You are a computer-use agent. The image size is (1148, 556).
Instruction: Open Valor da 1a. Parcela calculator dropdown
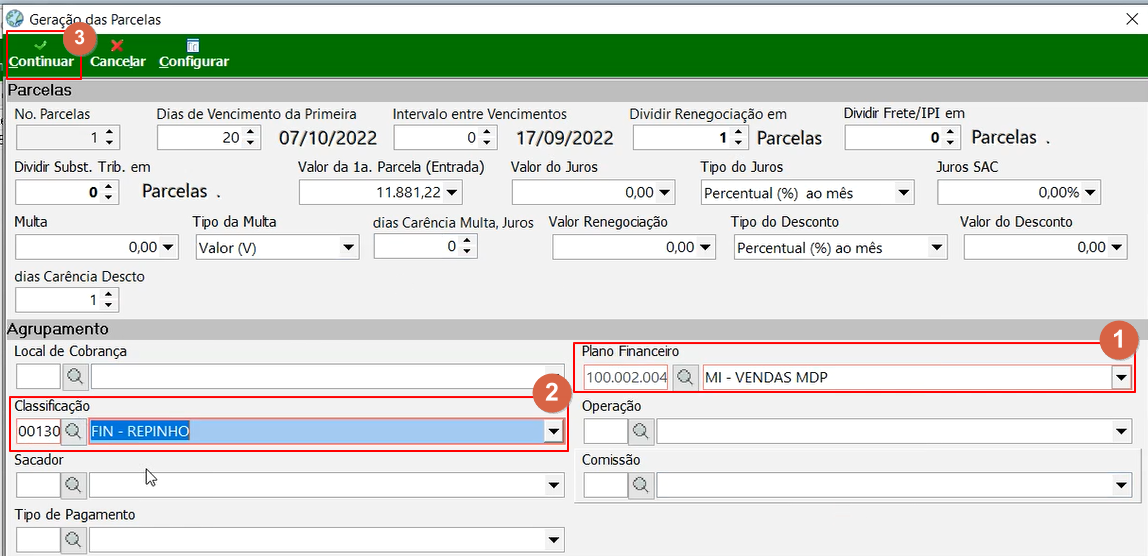(x=452, y=193)
